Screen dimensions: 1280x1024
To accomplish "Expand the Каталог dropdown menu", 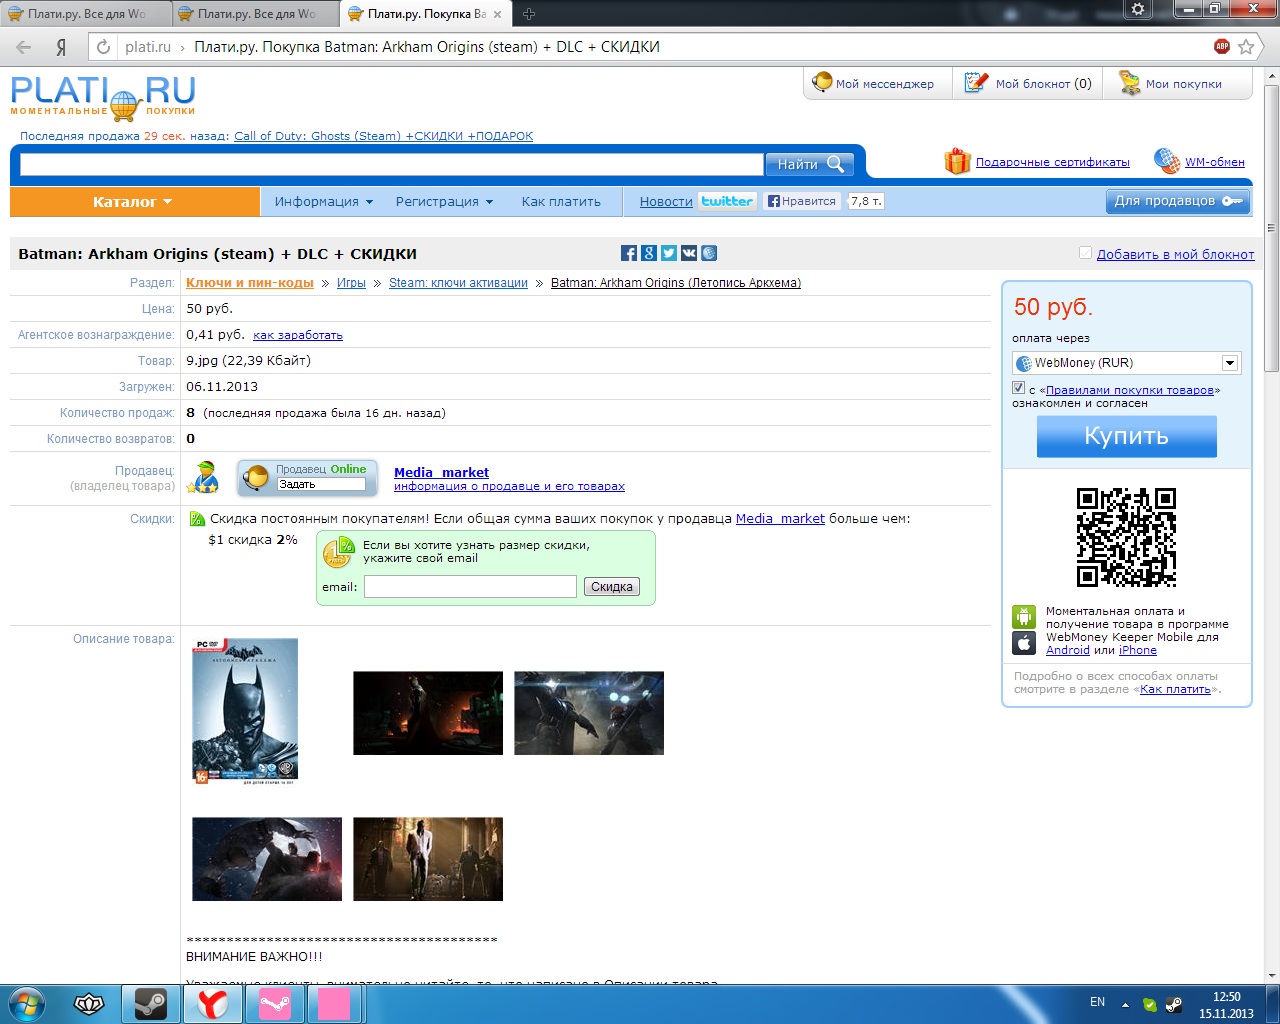I will pyautogui.click(x=134, y=202).
